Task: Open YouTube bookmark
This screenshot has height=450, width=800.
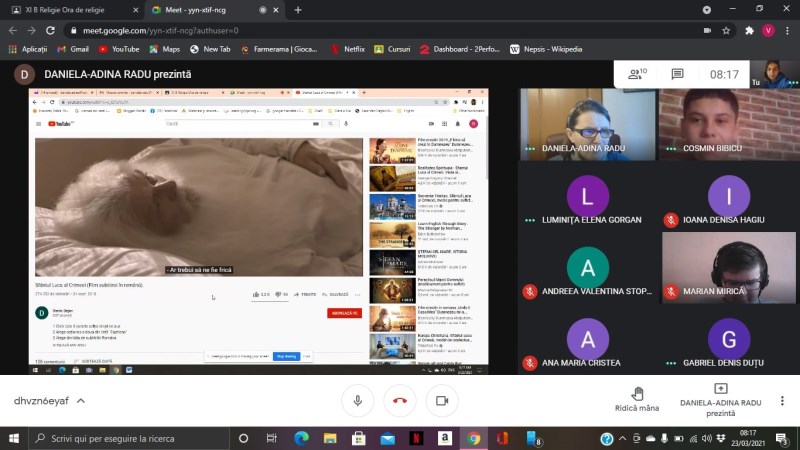Action: tap(119, 49)
